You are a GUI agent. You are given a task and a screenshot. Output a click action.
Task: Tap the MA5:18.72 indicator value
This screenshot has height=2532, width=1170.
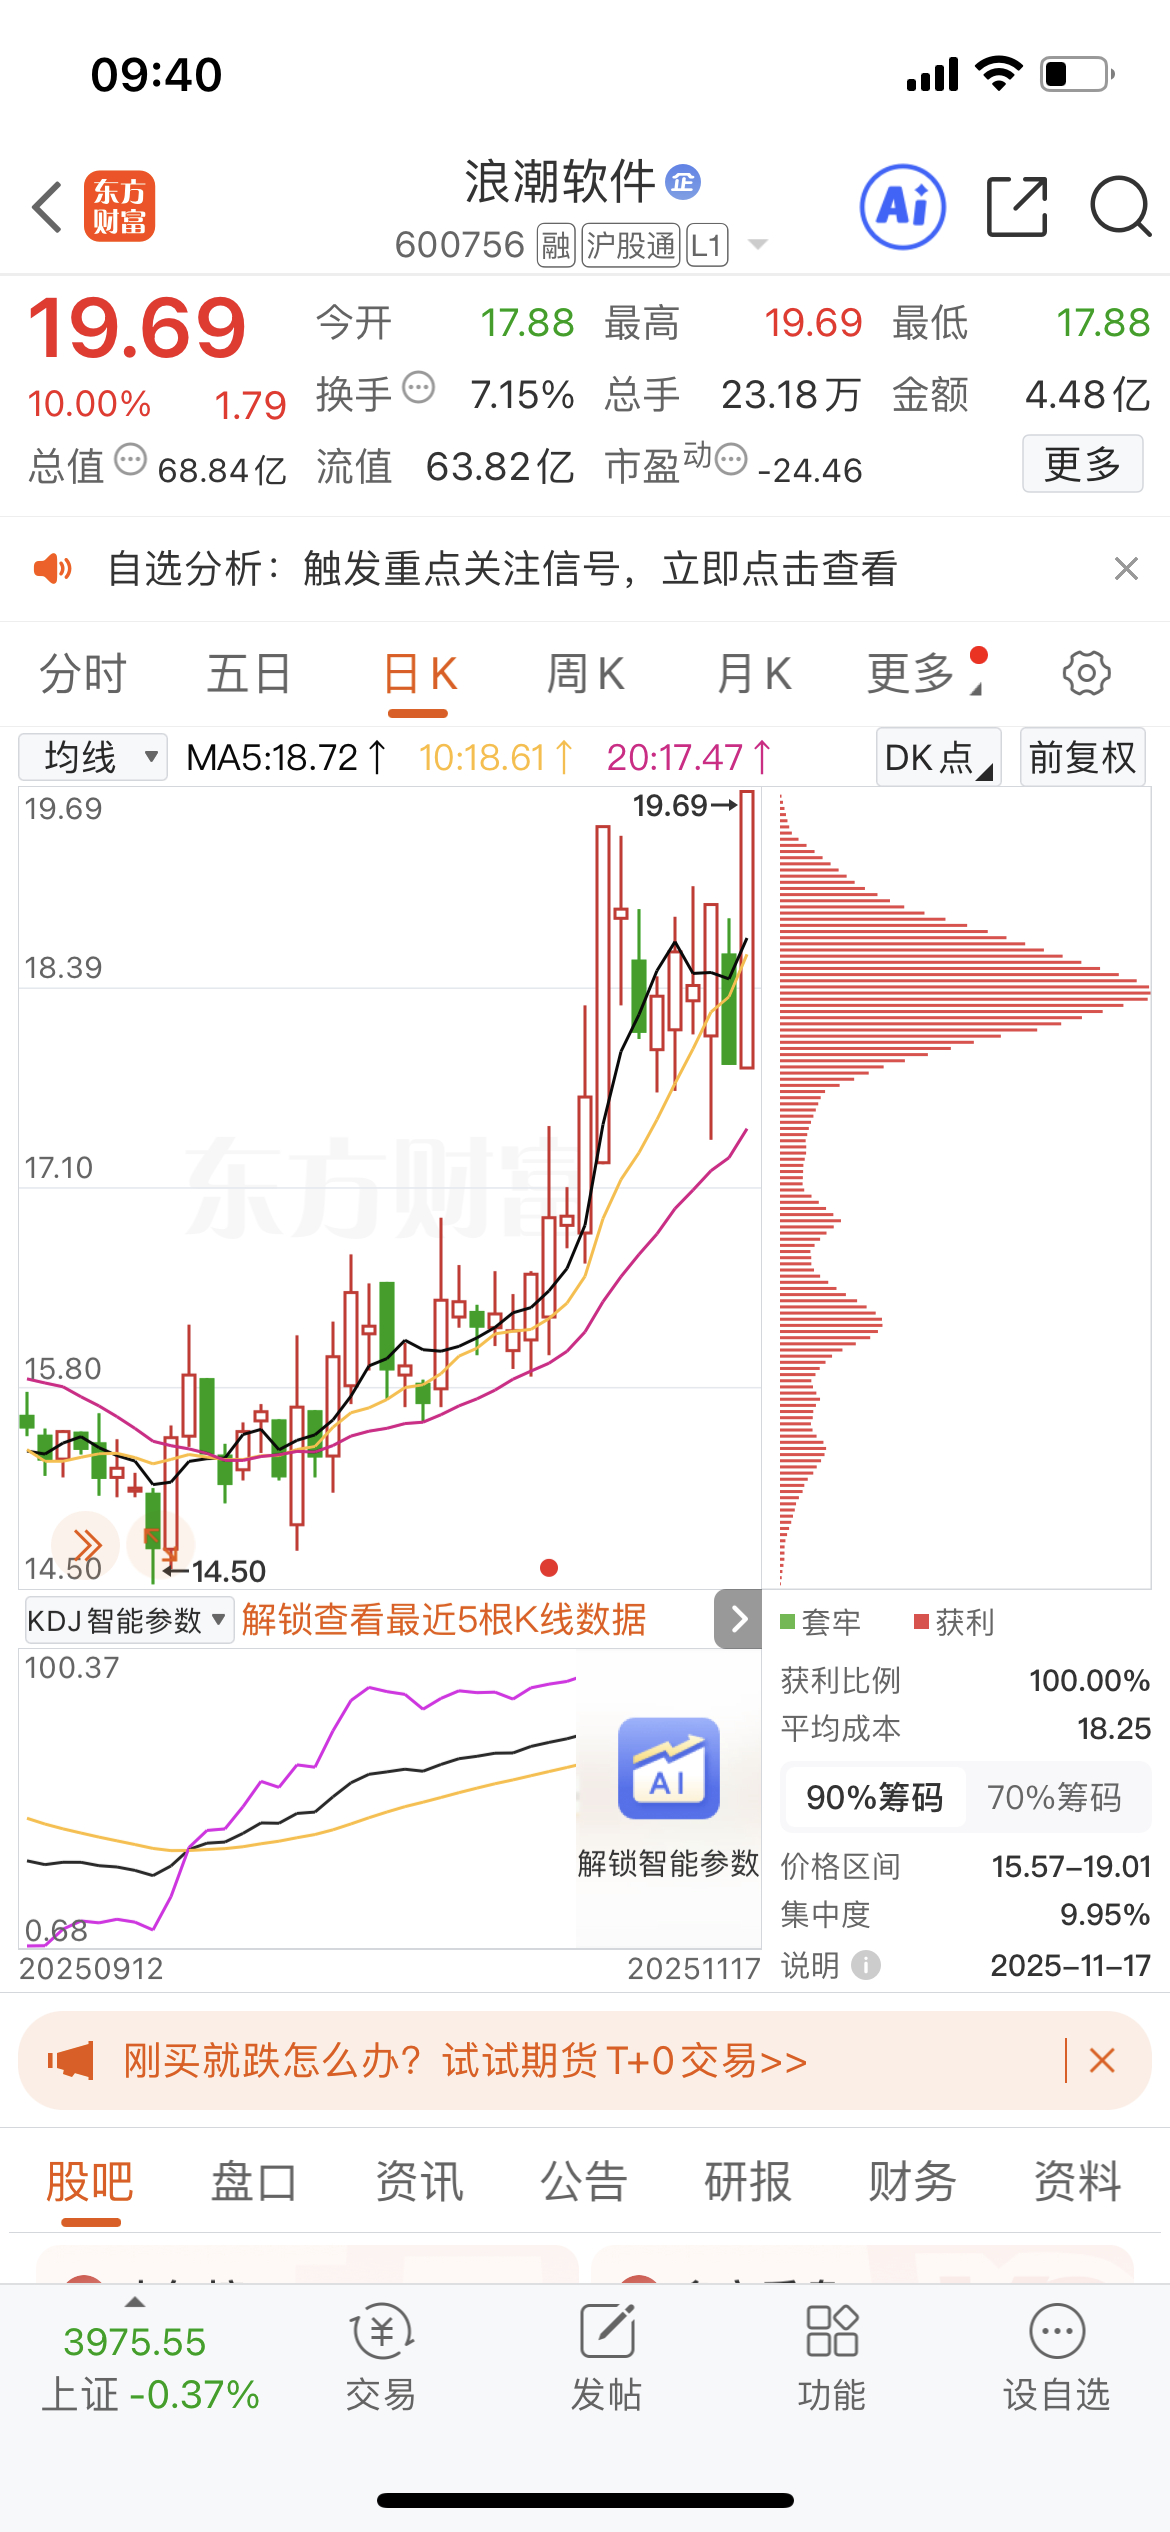(286, 757)
